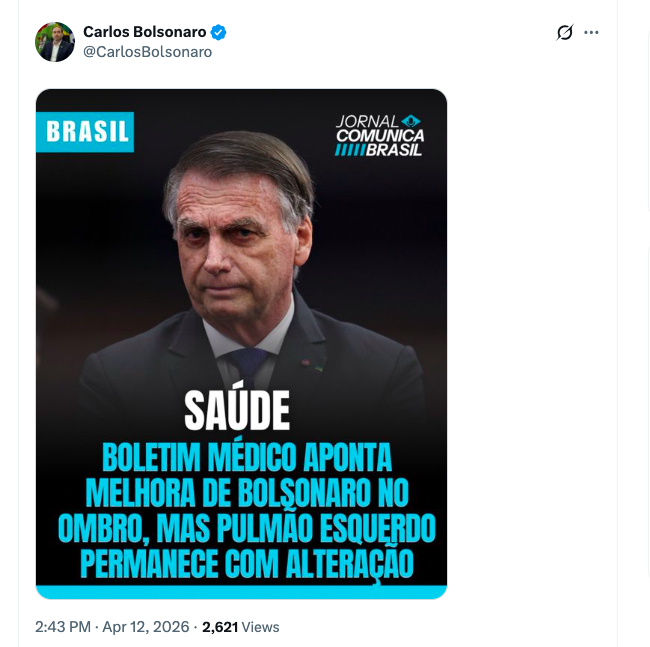Click the Jornal Comunica Brasil logo
The height and width of the screenshot is (647, 650).
coord(379,135)
